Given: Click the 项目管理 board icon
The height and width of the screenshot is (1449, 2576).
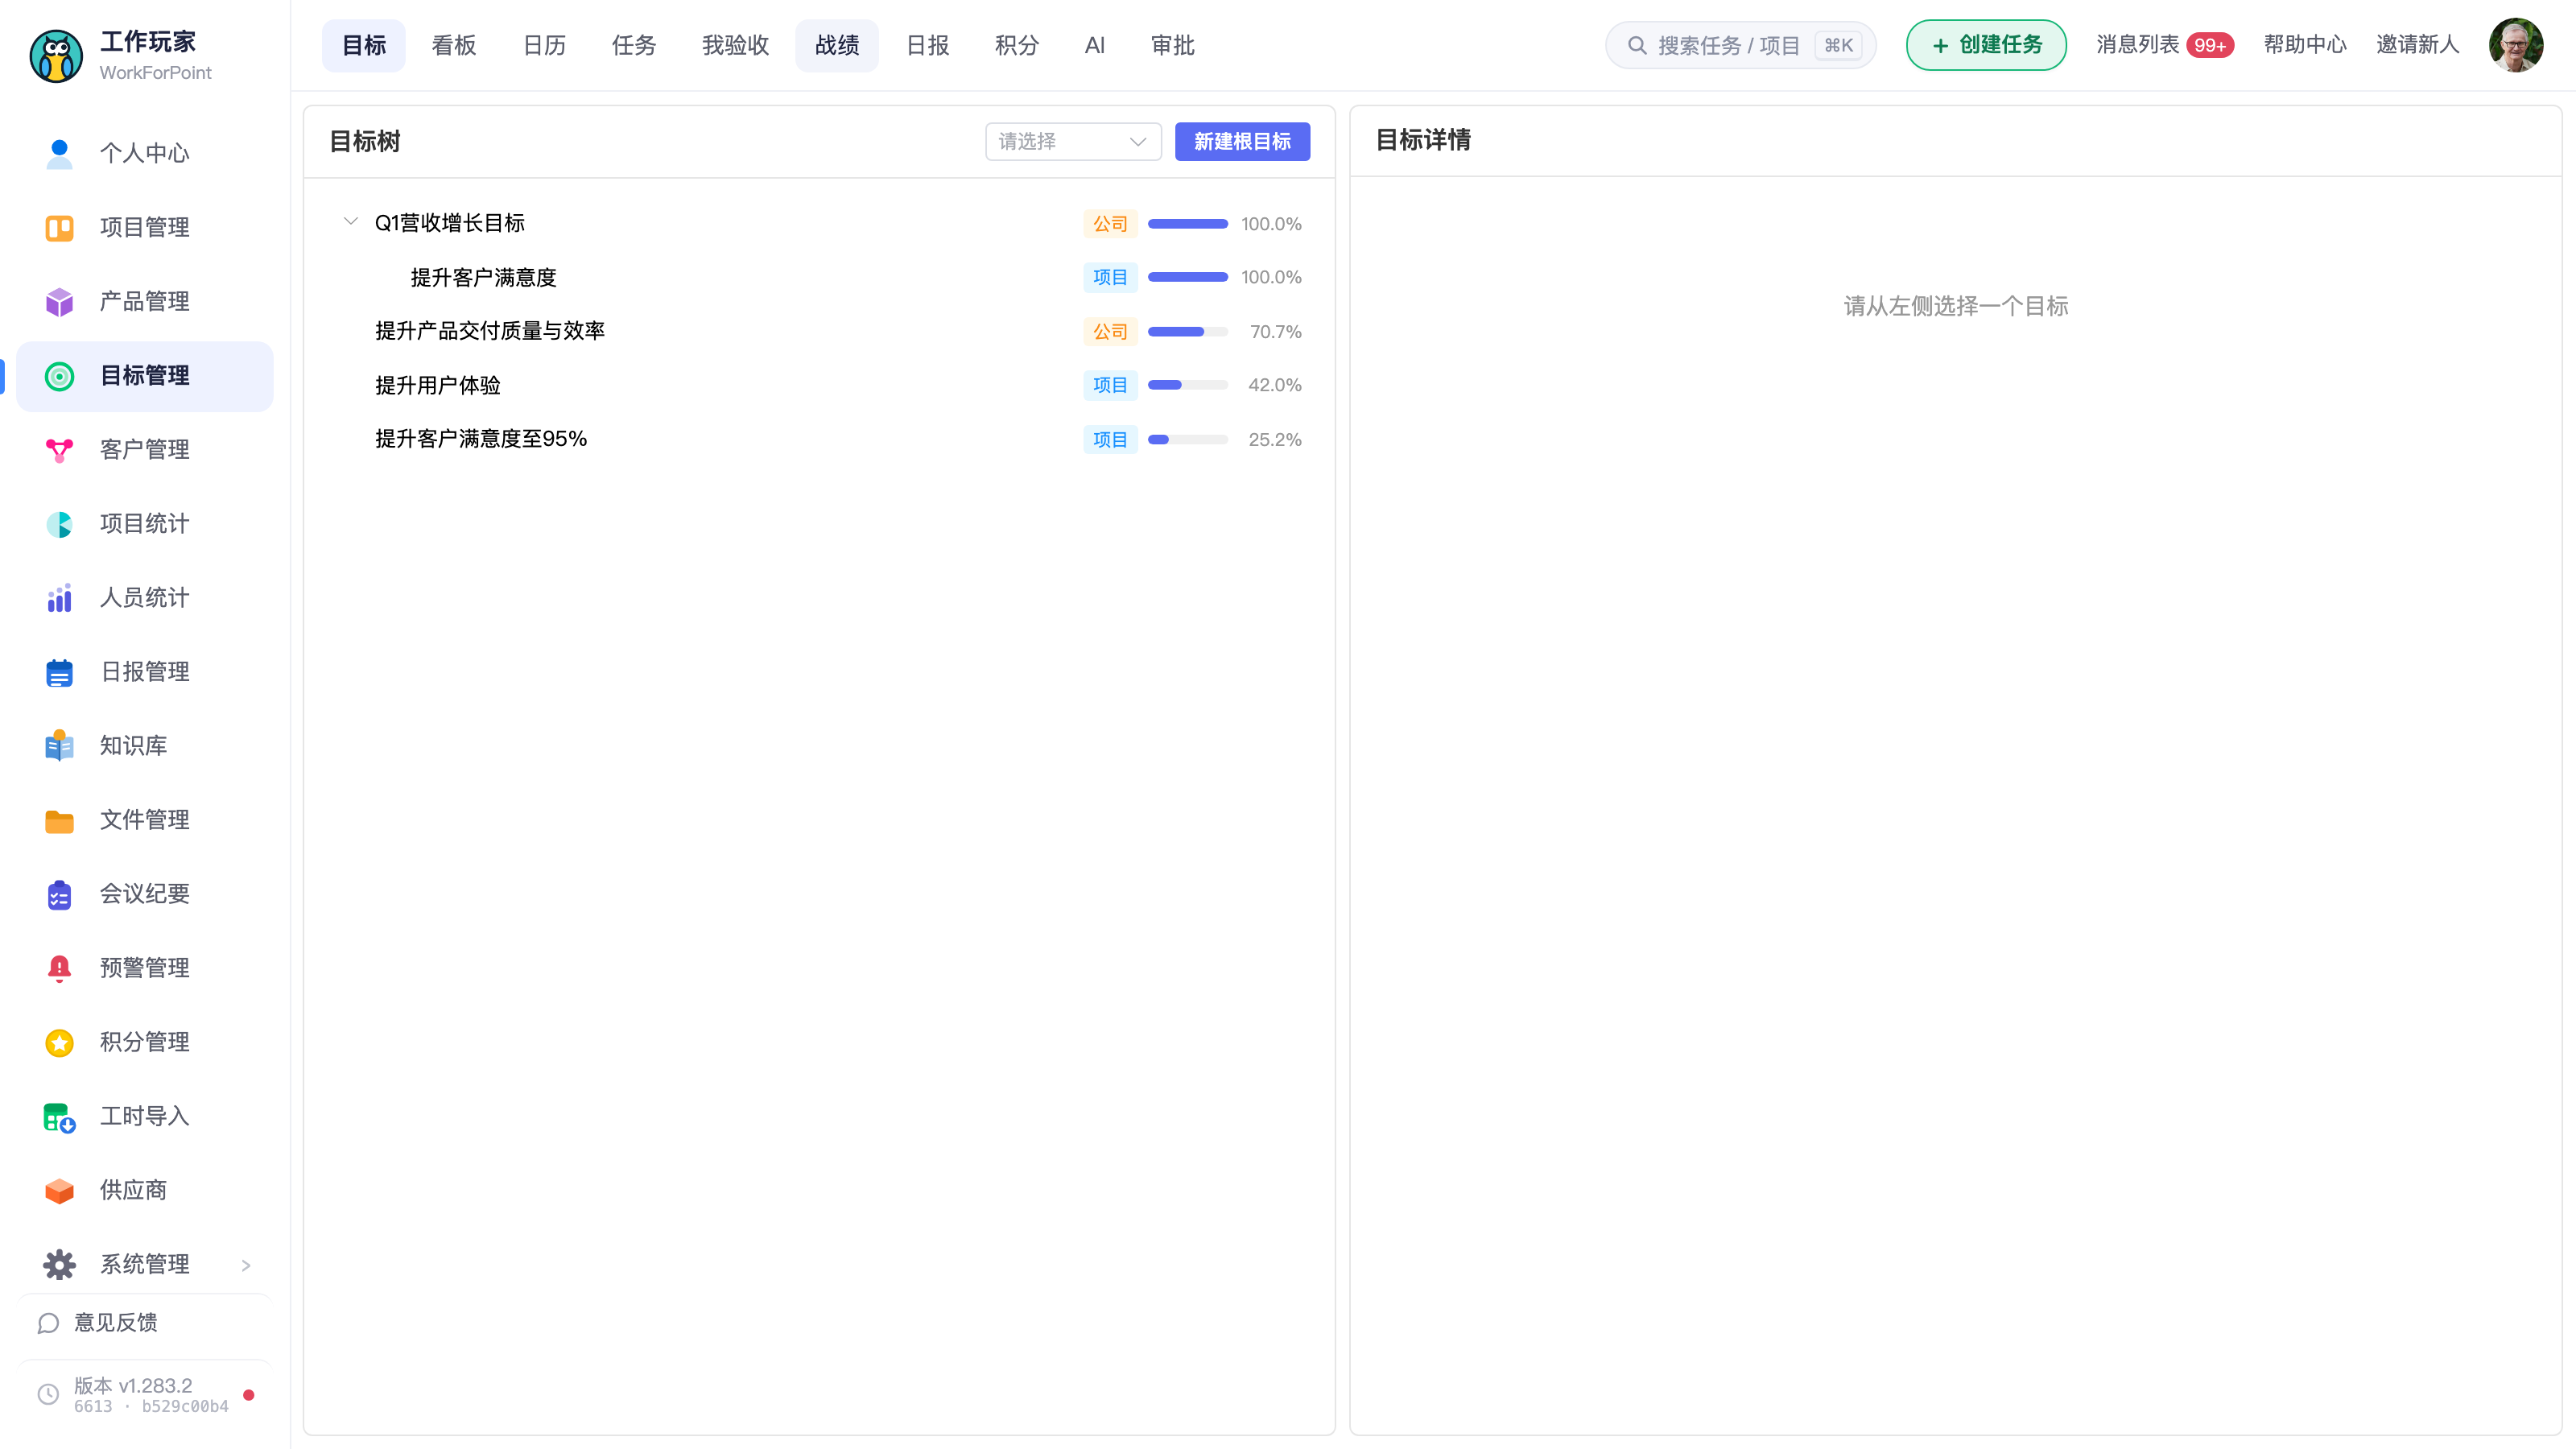Looking at the screenshot, I should pos(59,228).
